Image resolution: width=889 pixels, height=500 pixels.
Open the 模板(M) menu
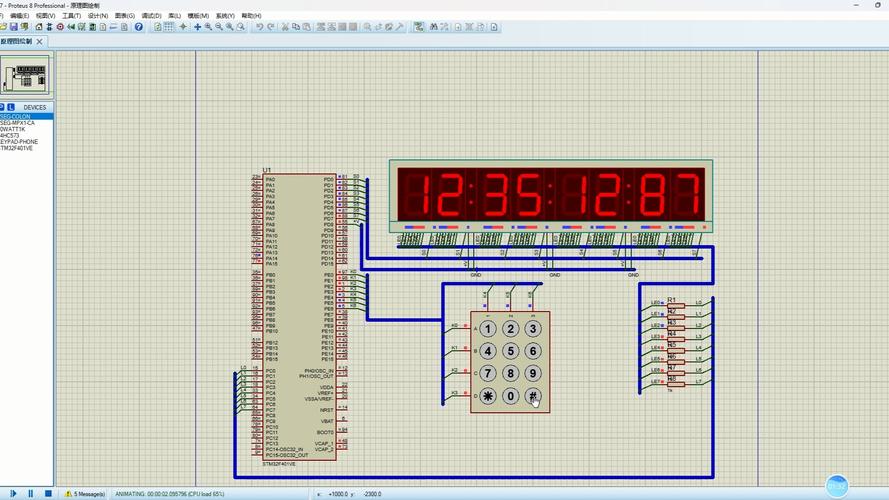(x=198, y=16)
